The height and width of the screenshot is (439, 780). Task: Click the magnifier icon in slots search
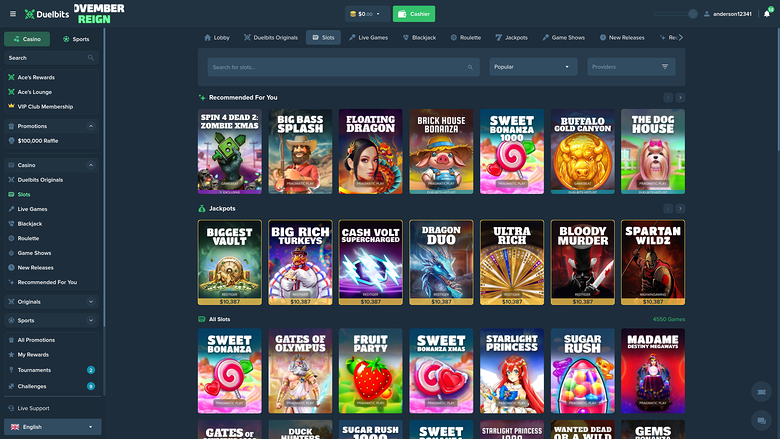470,67
